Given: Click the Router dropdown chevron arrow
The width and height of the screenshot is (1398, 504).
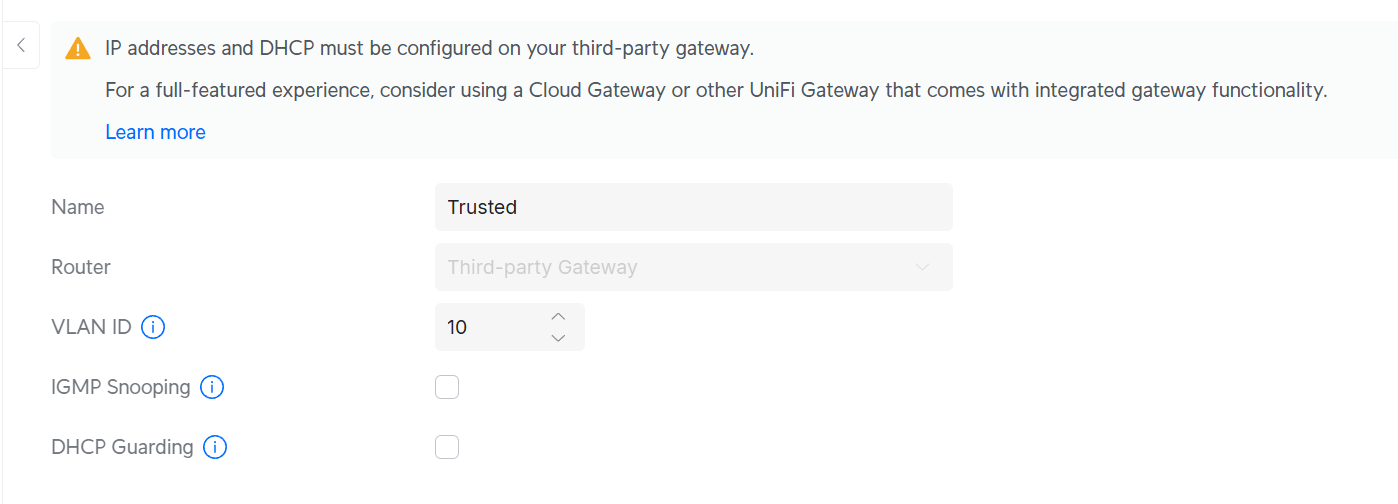Looking at the screenshot, I should (923, 267).
